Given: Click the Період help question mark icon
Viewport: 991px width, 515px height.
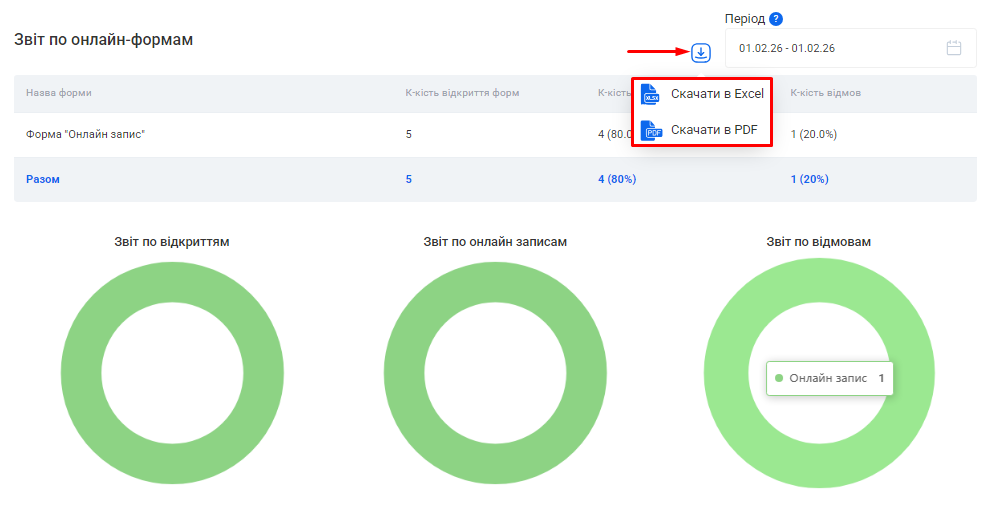Looking at the screenshot, I should point(775,19).
